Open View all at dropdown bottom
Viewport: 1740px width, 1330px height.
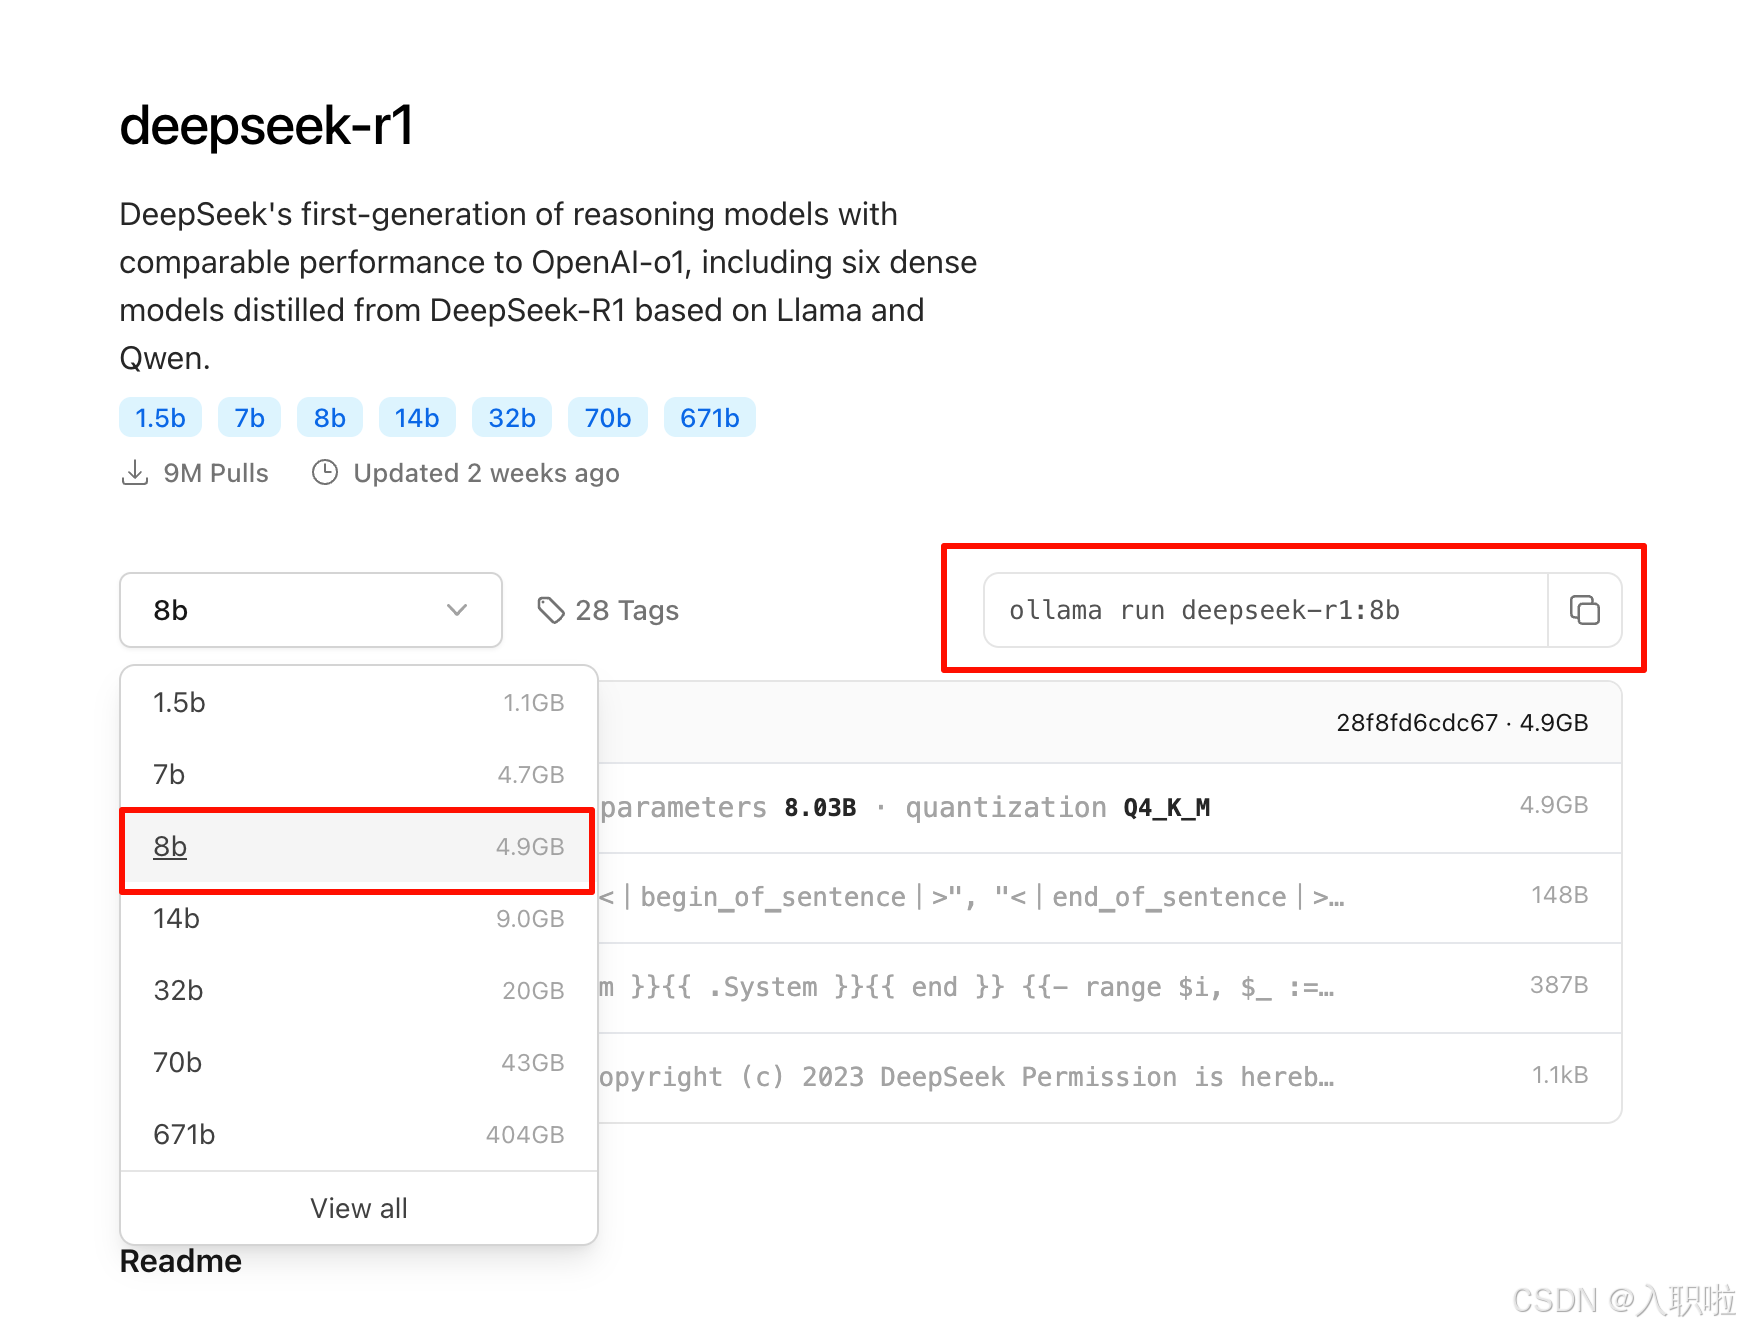pyautogui.click(x=359, y=1208)
